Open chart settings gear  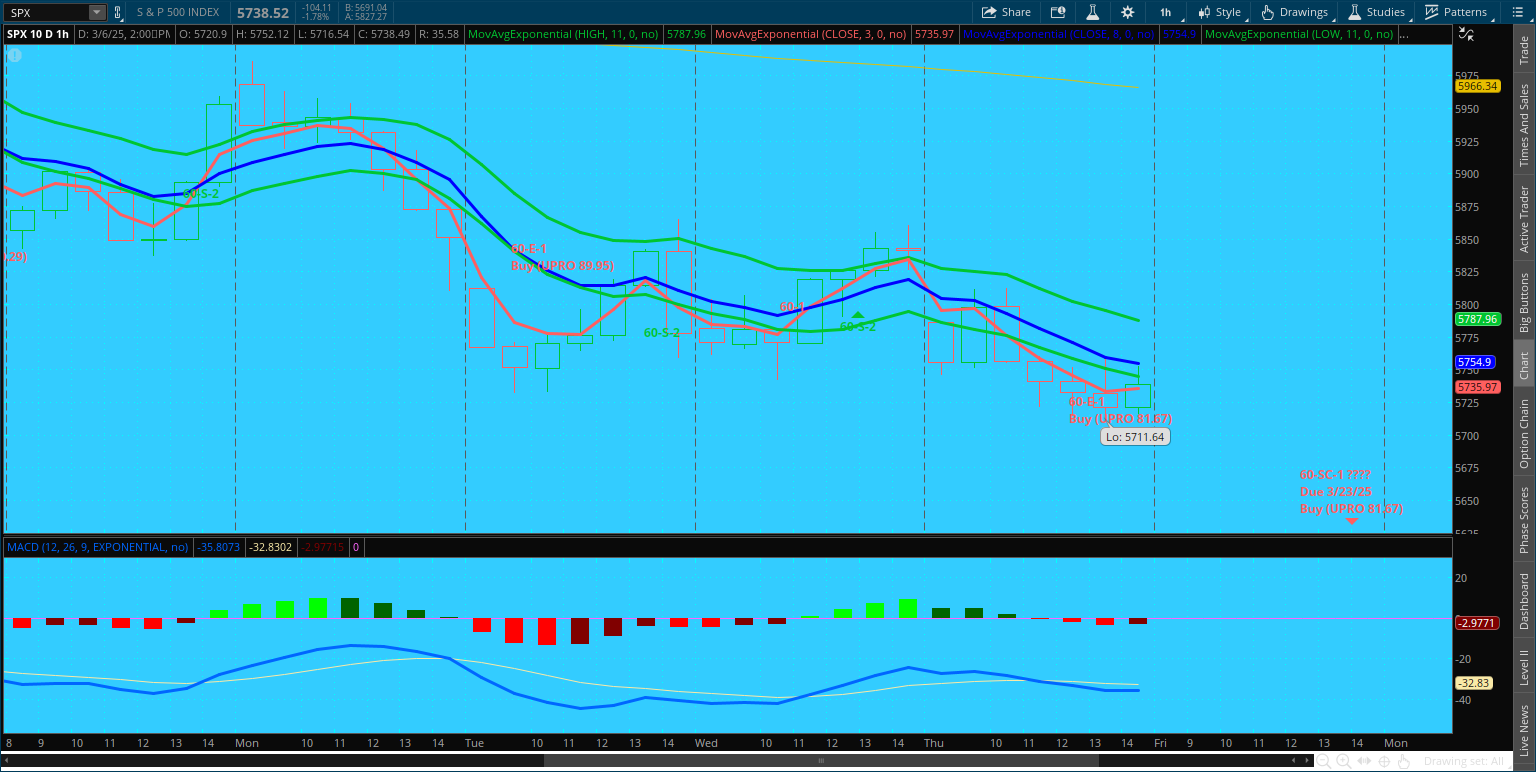click(1128, 12)
